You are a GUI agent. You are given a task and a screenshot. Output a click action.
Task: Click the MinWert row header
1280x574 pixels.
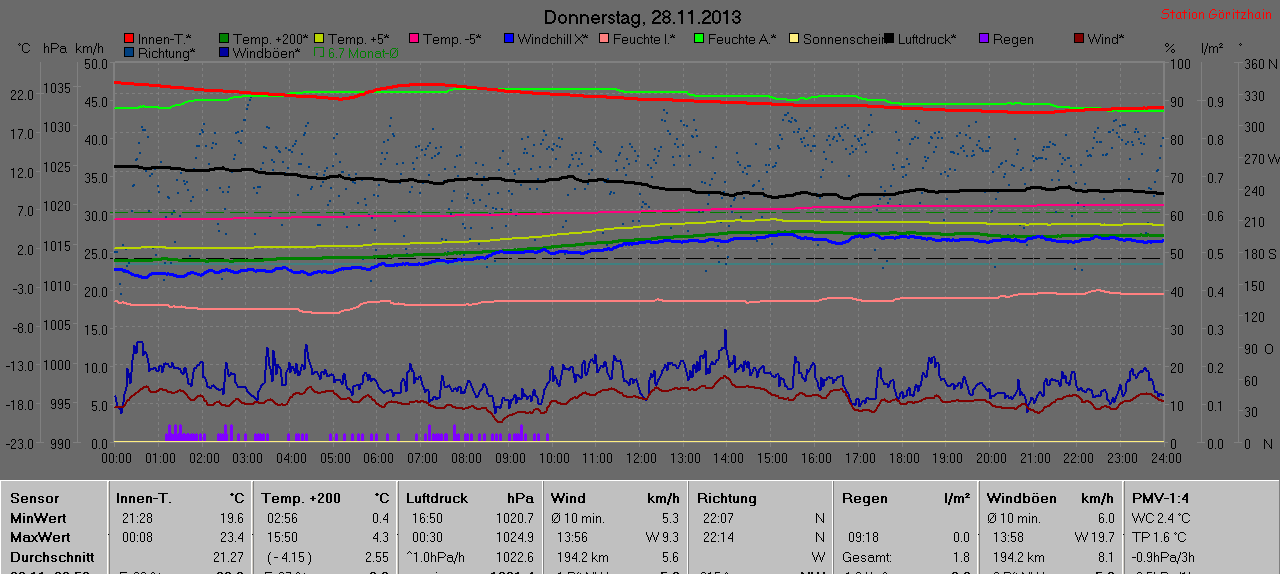(38, 518)
